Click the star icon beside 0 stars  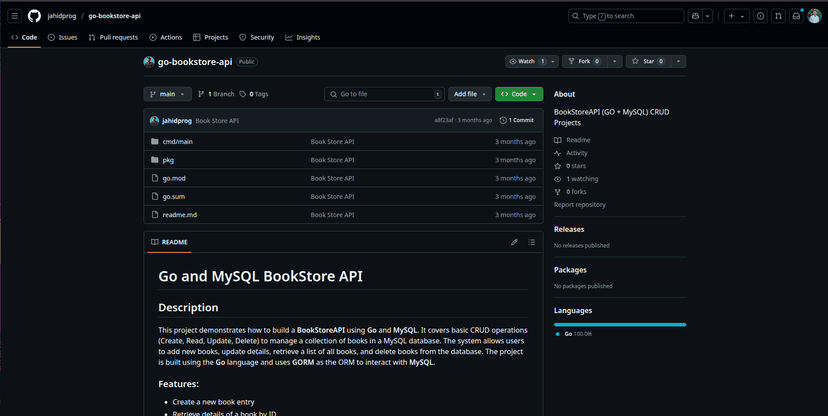[x=558, y=166]
